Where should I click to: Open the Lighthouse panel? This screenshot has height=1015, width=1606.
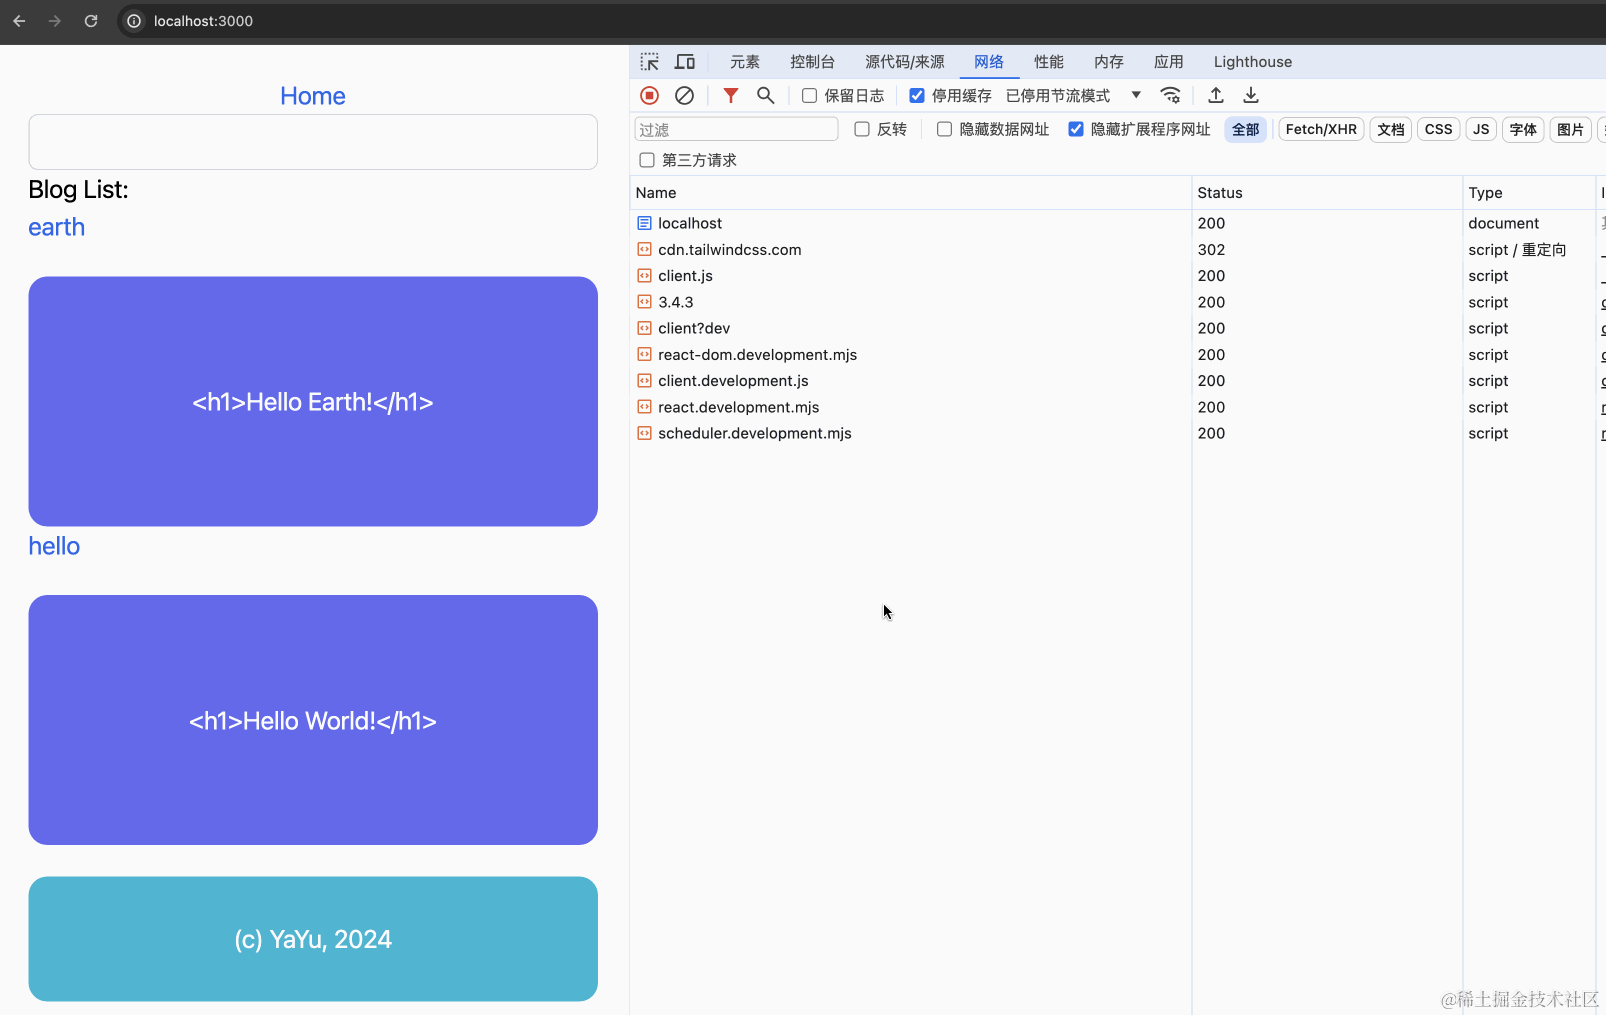[x=1252, y=61]
